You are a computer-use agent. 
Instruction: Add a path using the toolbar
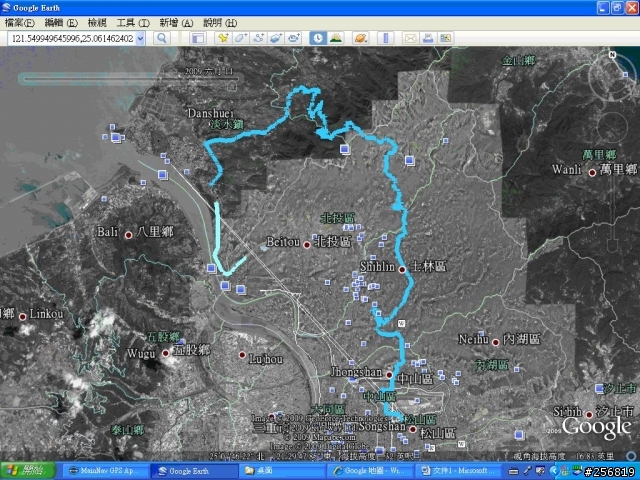click(x=258, y=38)
